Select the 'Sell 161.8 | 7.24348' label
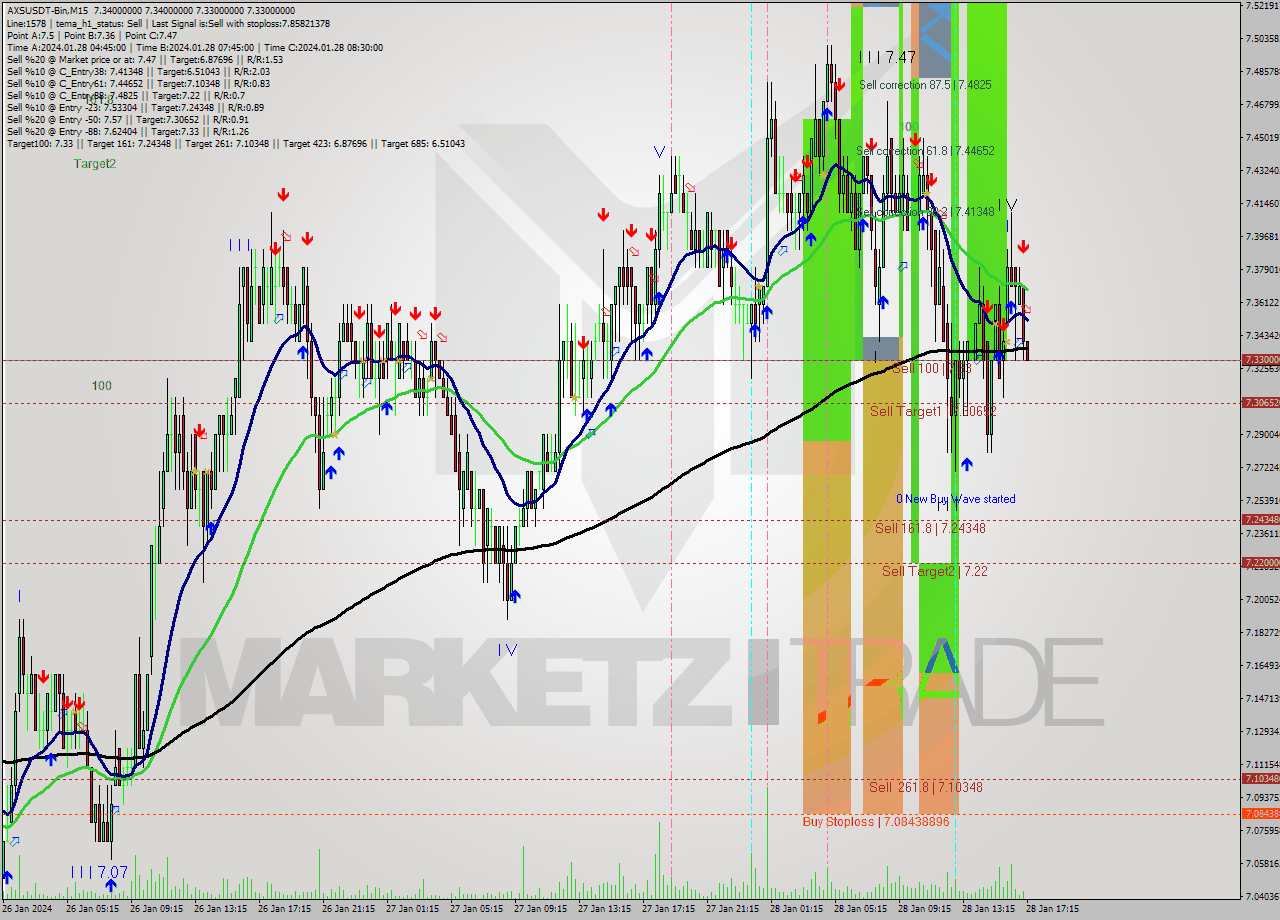The image size is (1280, 920). tap(930, 528)
